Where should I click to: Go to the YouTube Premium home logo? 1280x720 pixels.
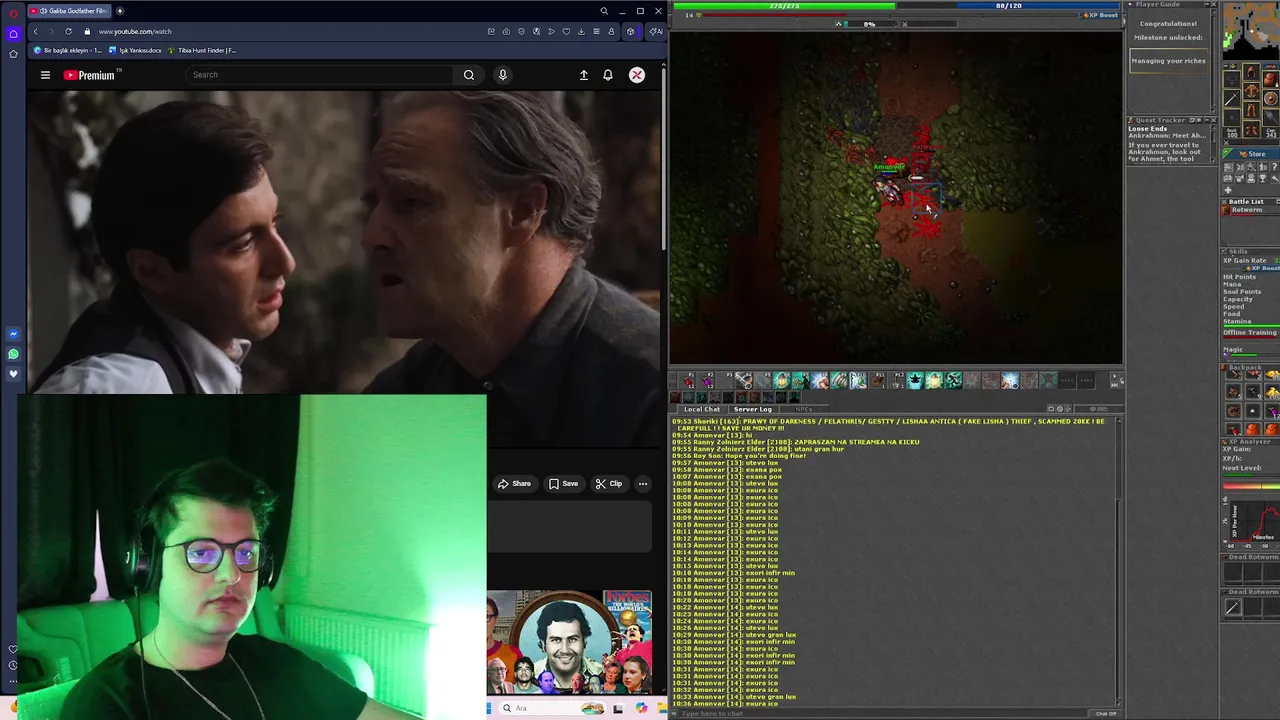(x=92, y=75)
